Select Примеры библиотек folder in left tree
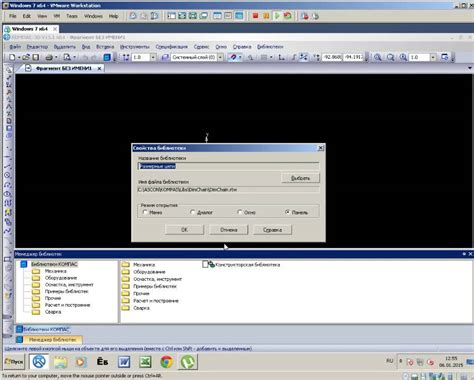The height and width of the screenshot is (380, 474). coord(66,291)
